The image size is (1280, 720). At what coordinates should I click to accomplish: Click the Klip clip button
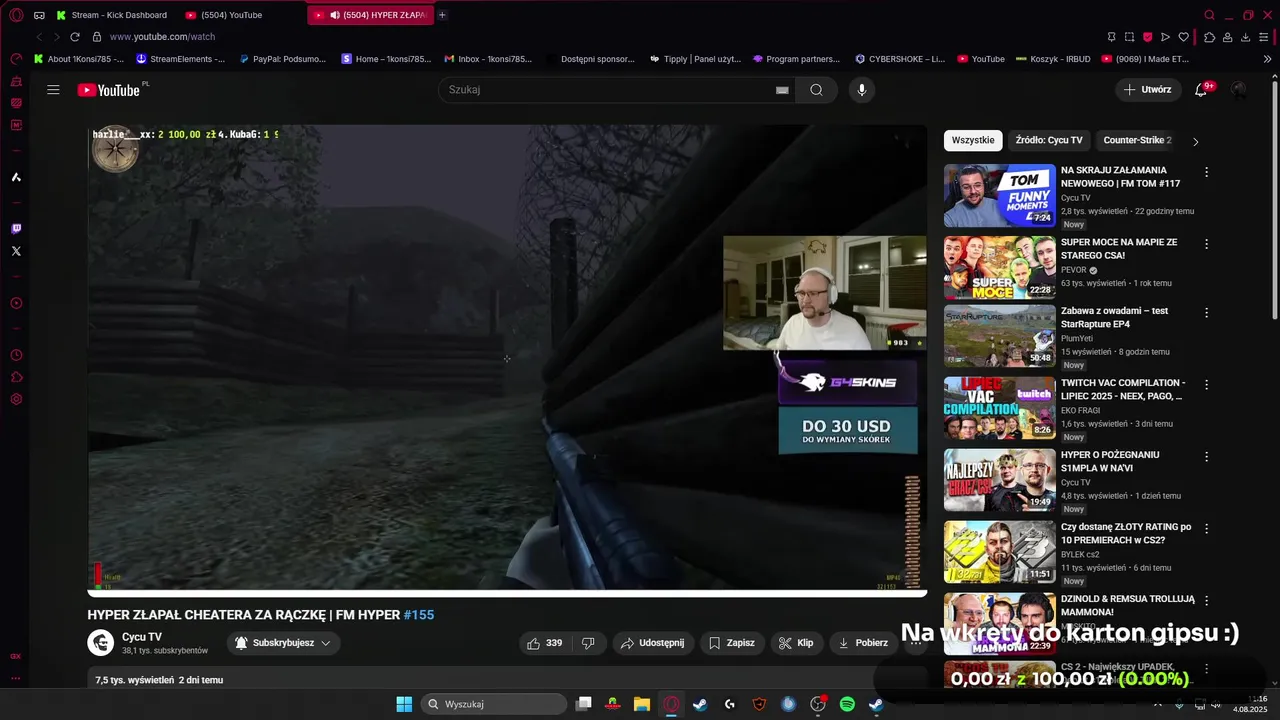coord(797,643)
